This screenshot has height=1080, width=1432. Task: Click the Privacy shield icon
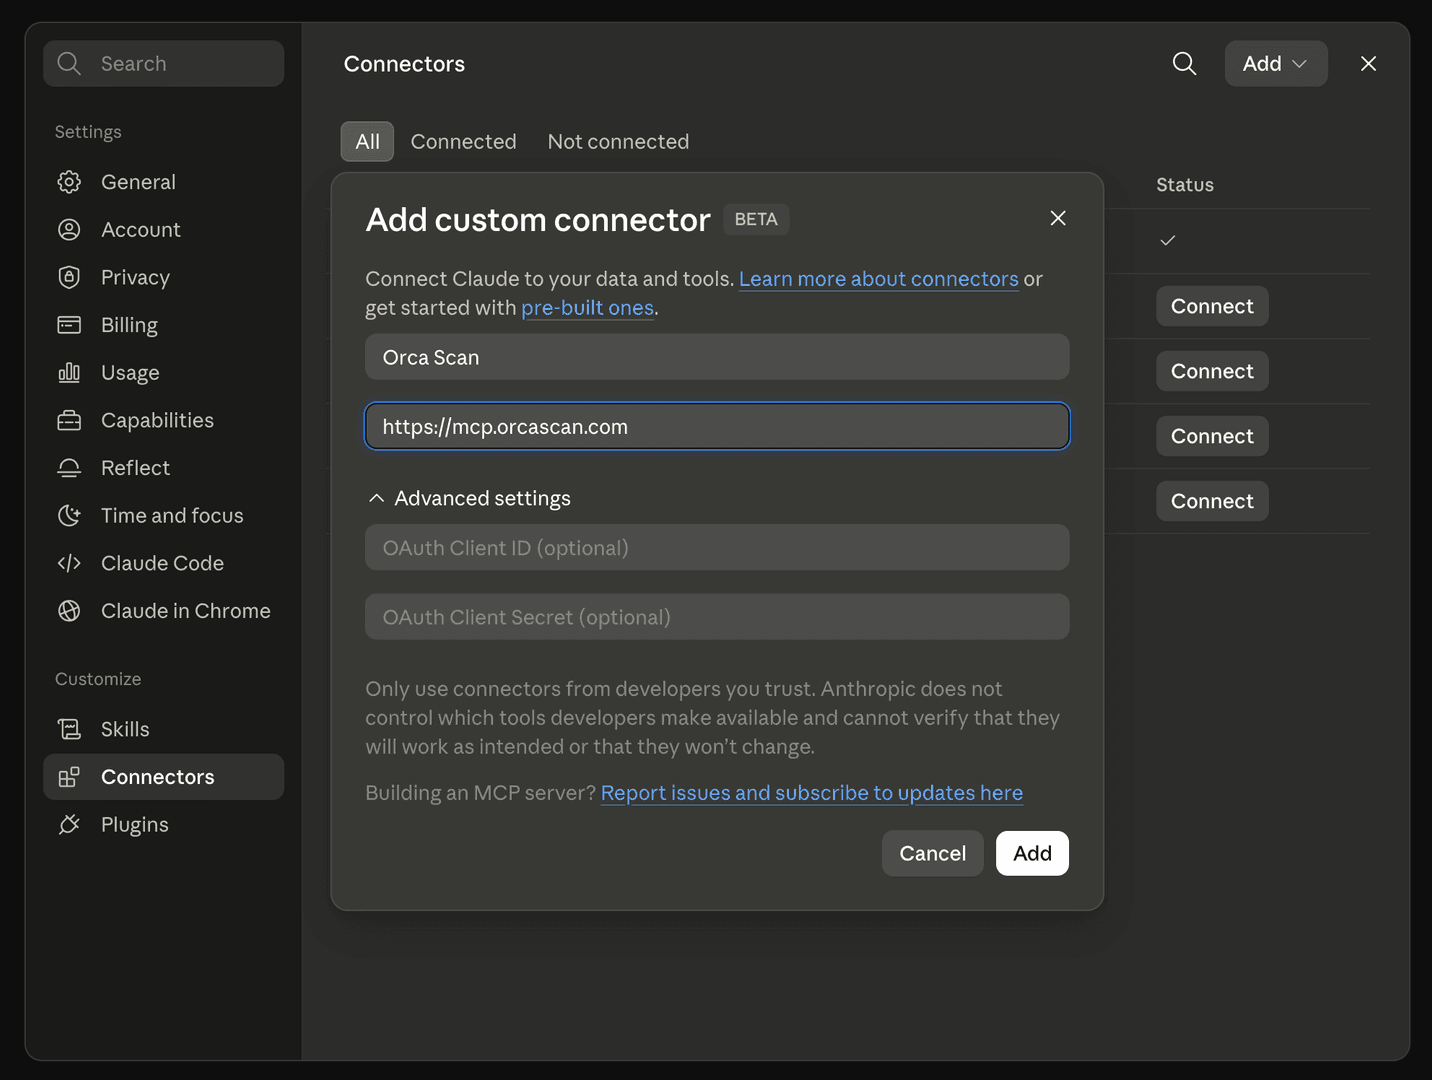click(x=69, y=277)
